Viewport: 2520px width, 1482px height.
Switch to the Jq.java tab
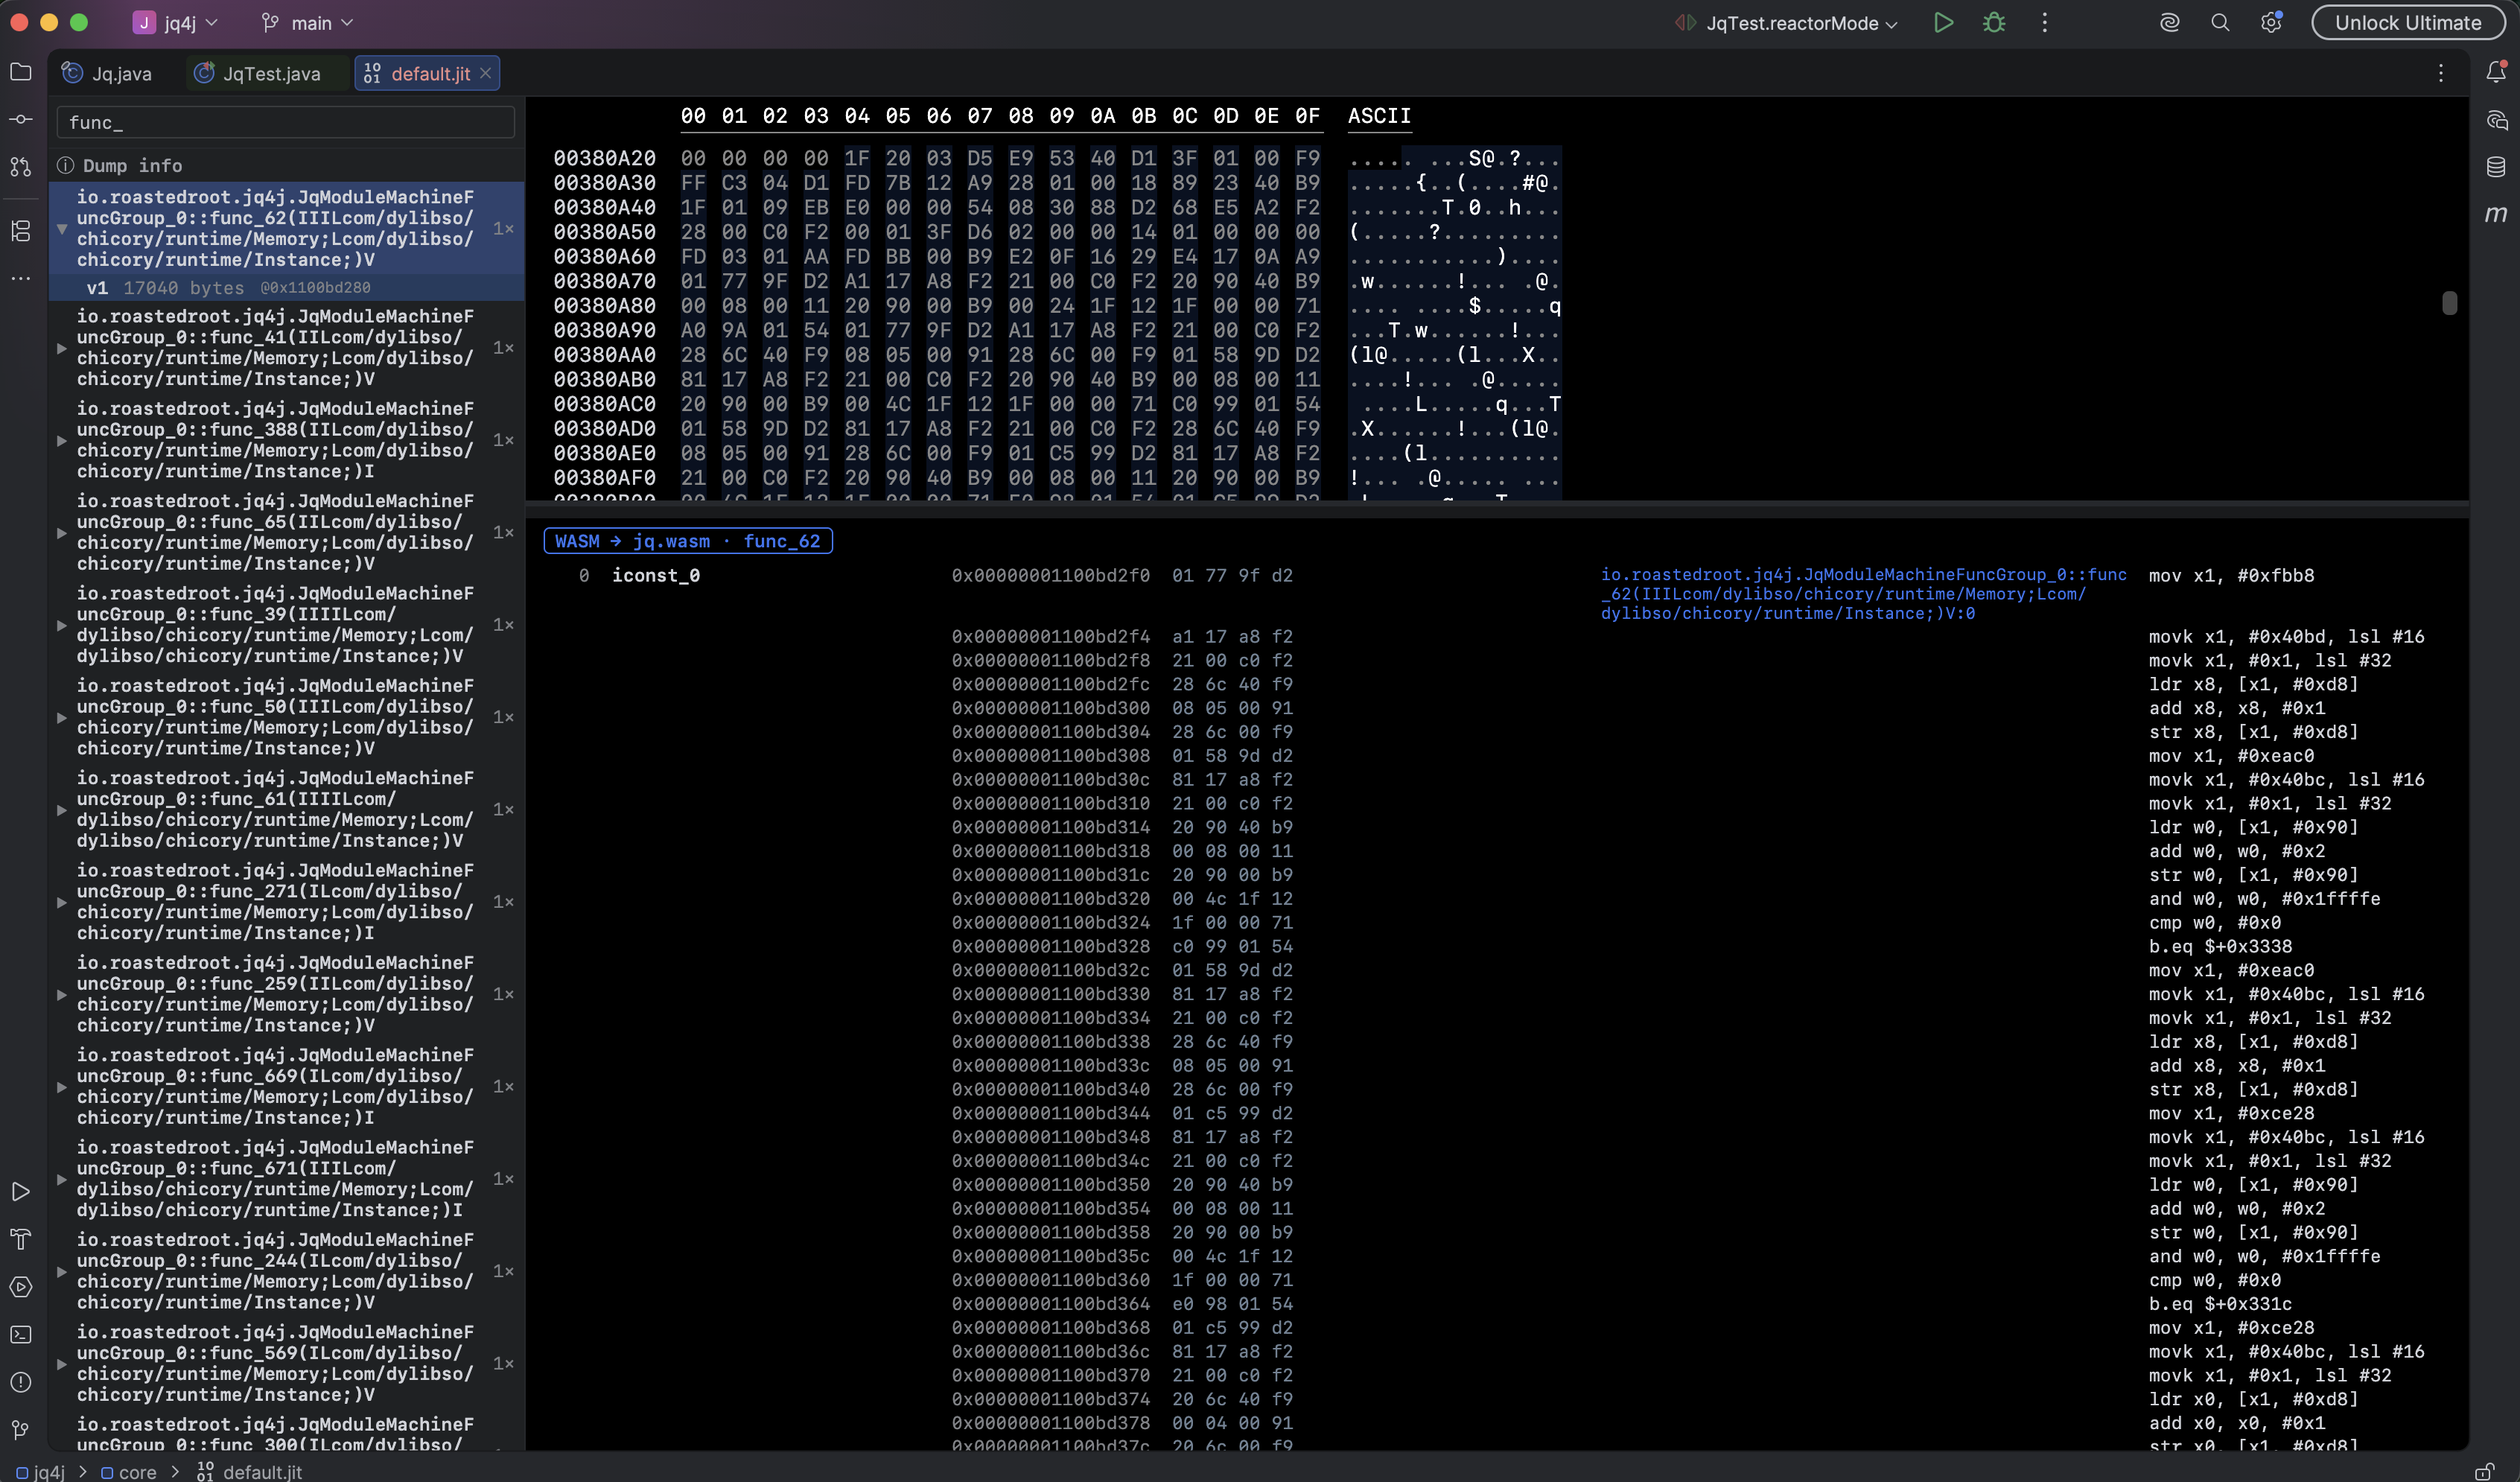pos(108,73)
